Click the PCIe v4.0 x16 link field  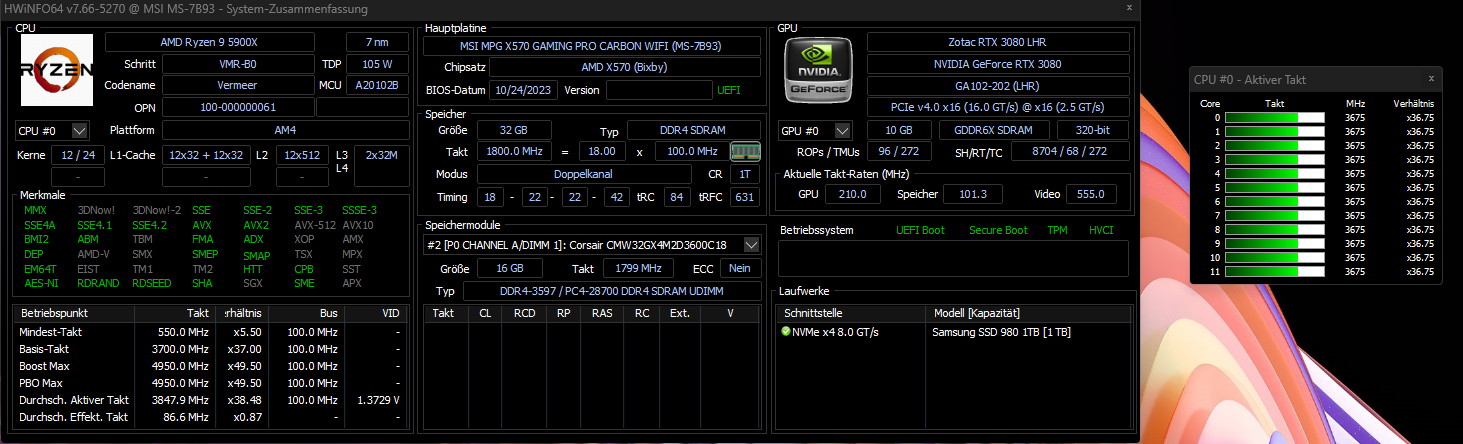(x=998, y=107)
